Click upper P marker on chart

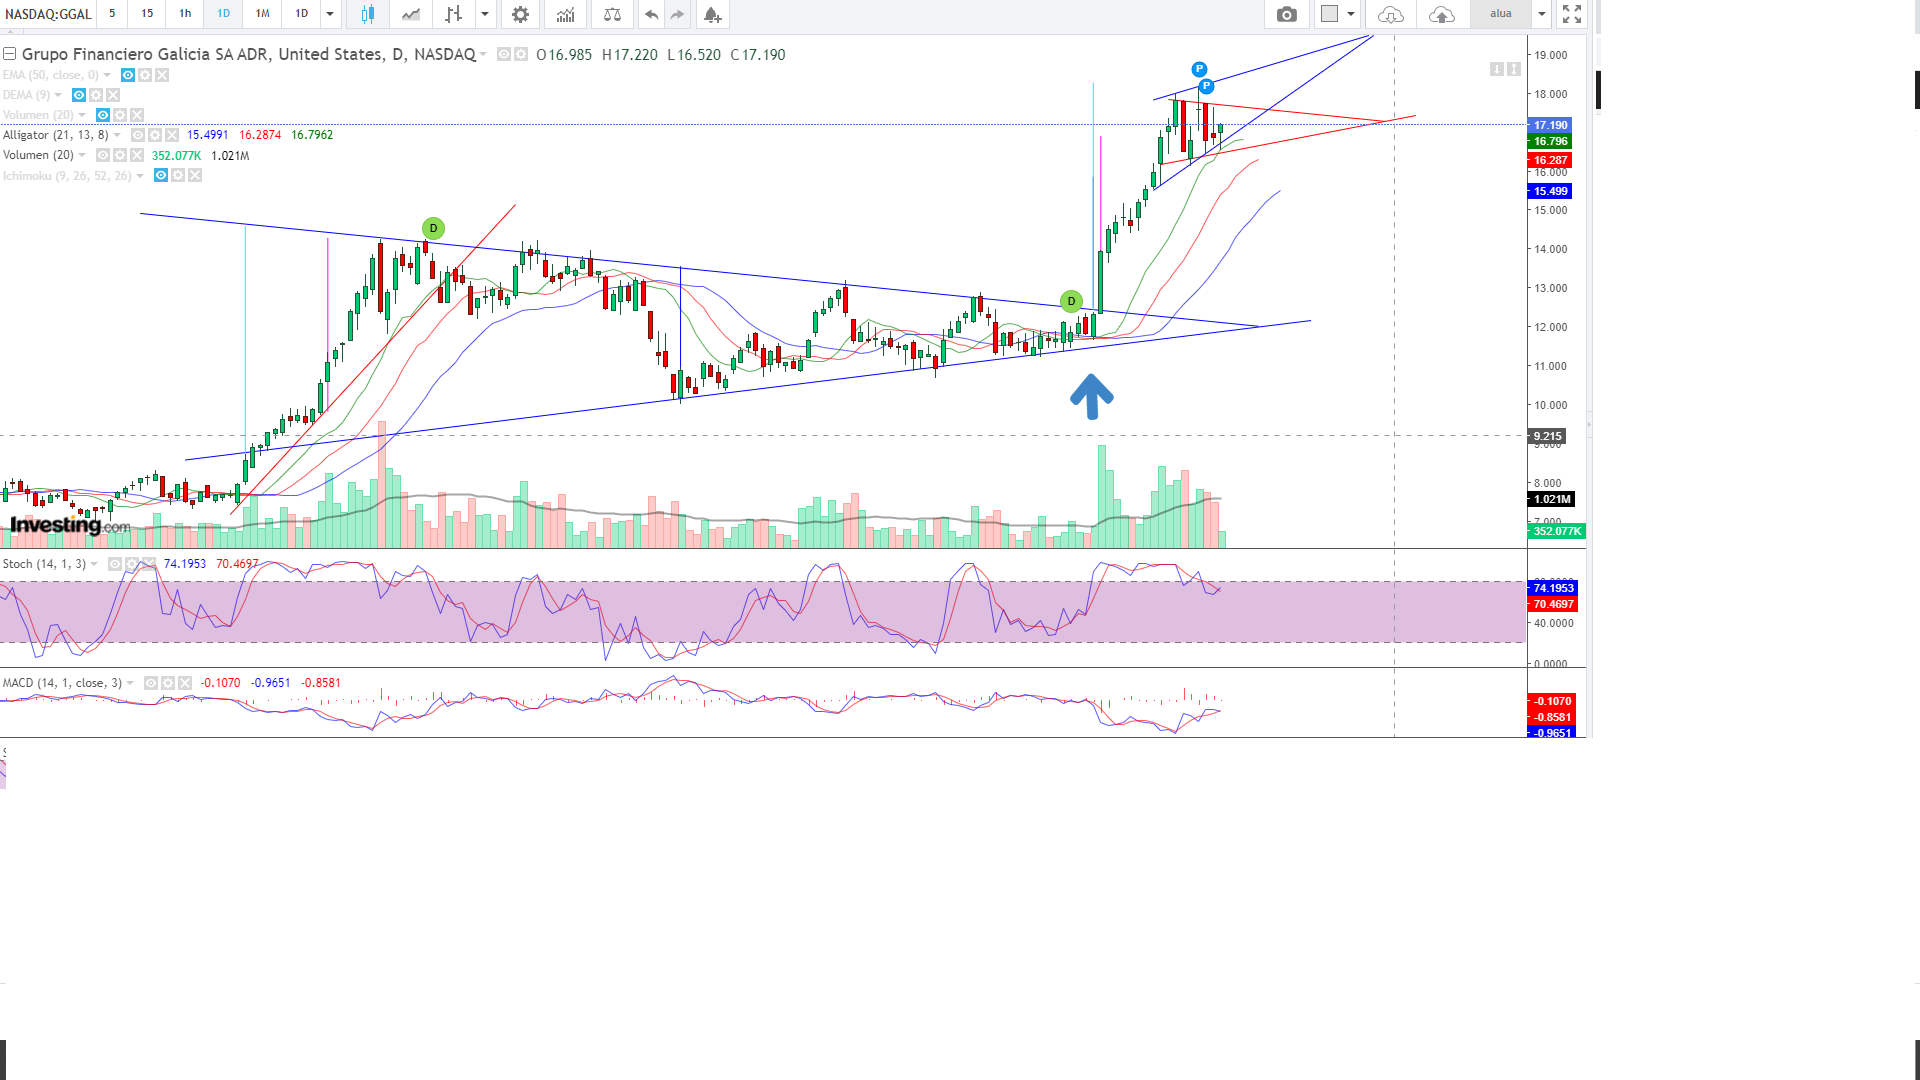pos(1199,69)
